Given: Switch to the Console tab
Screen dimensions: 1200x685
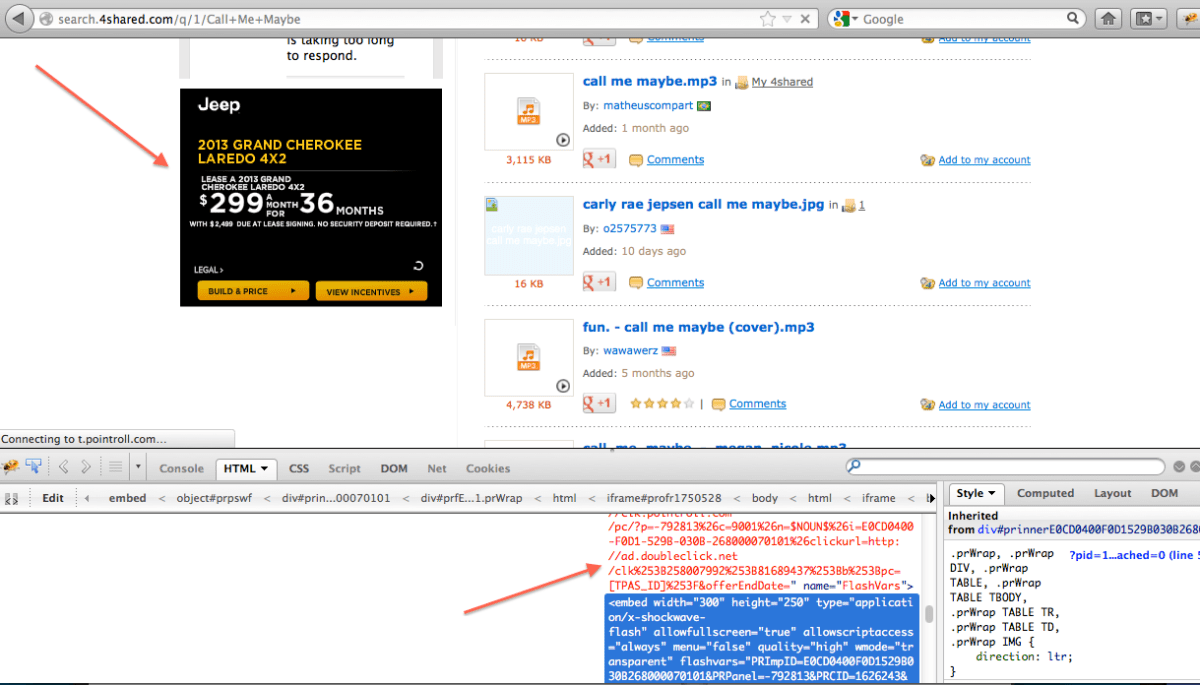Looking at the screenshot, I should pyautogui.click(x=181, y=468).
